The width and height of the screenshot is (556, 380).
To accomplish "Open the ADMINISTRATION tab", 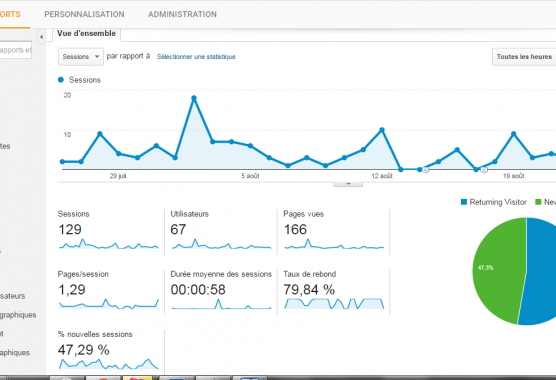I will [182, 14].
